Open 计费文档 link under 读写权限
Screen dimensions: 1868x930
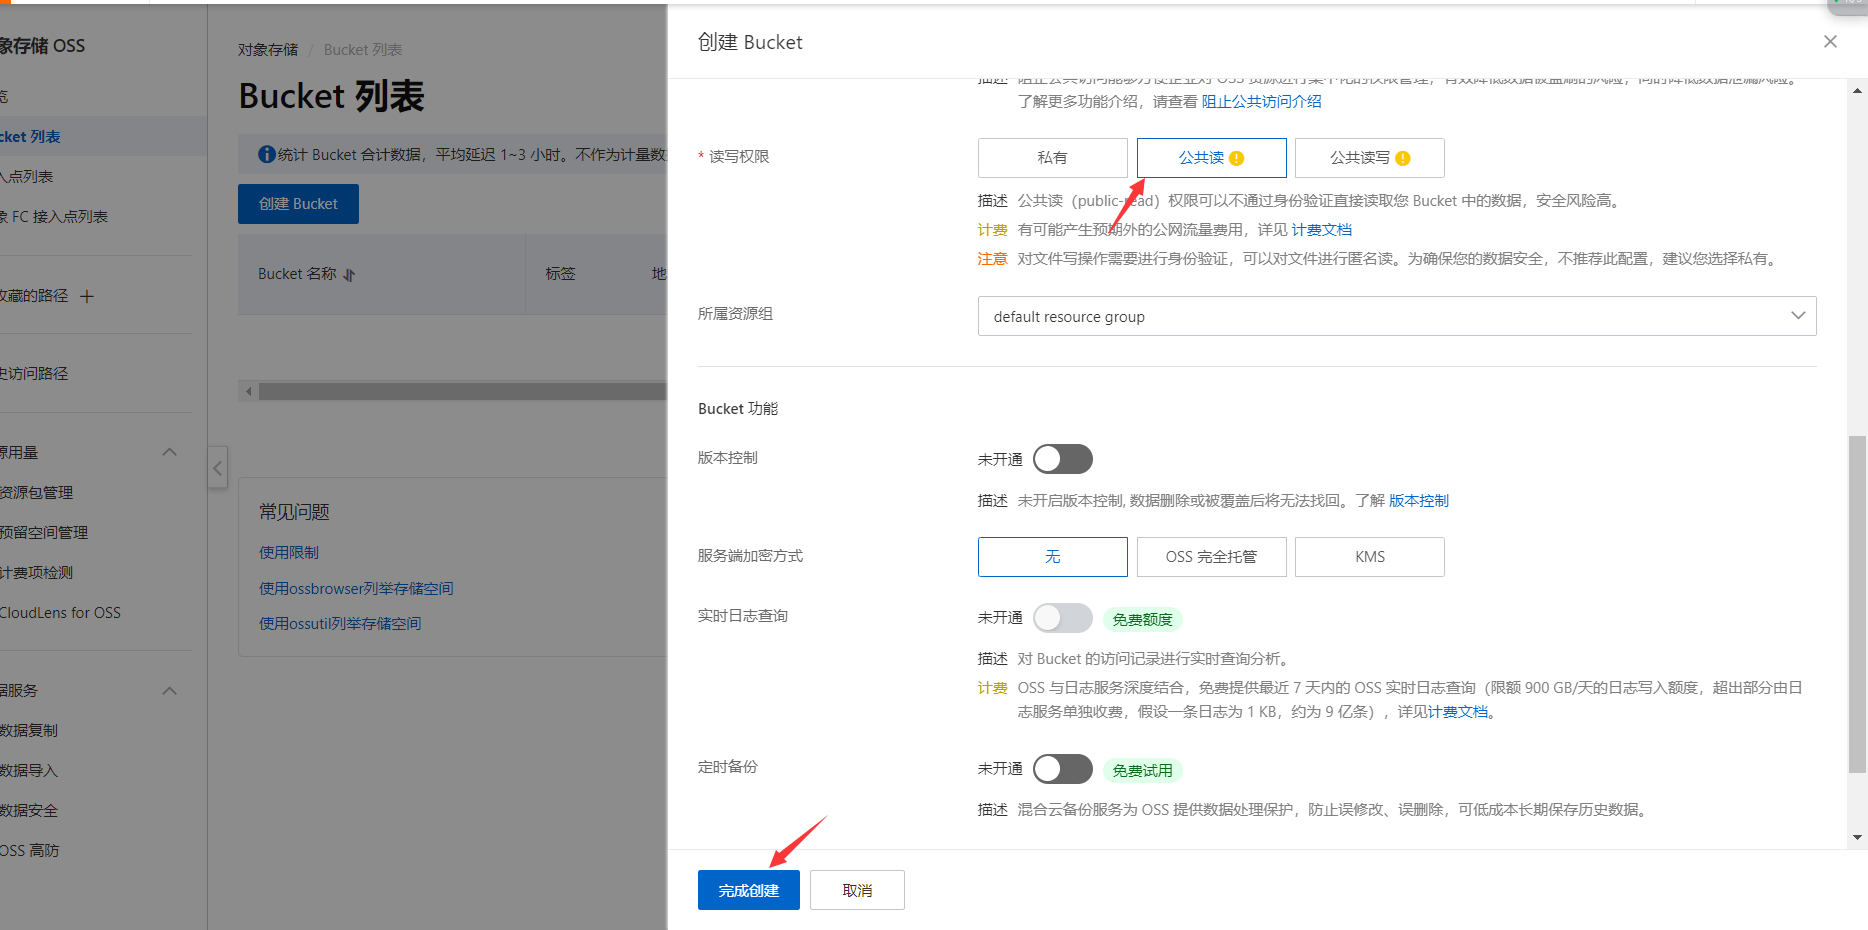[x=1321, y=230]
